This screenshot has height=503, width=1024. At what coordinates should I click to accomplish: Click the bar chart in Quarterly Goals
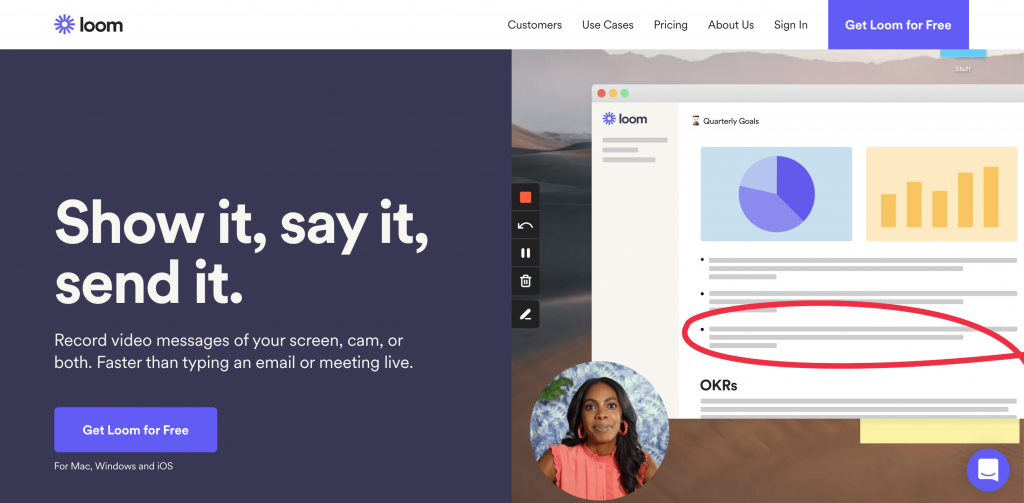[941, 194]
